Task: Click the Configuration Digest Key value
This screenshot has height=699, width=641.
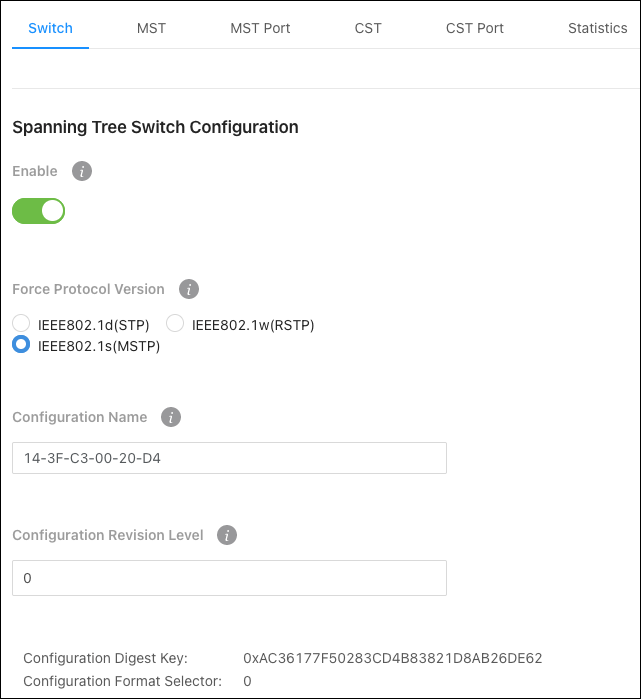Action: (x=393, y=658)
